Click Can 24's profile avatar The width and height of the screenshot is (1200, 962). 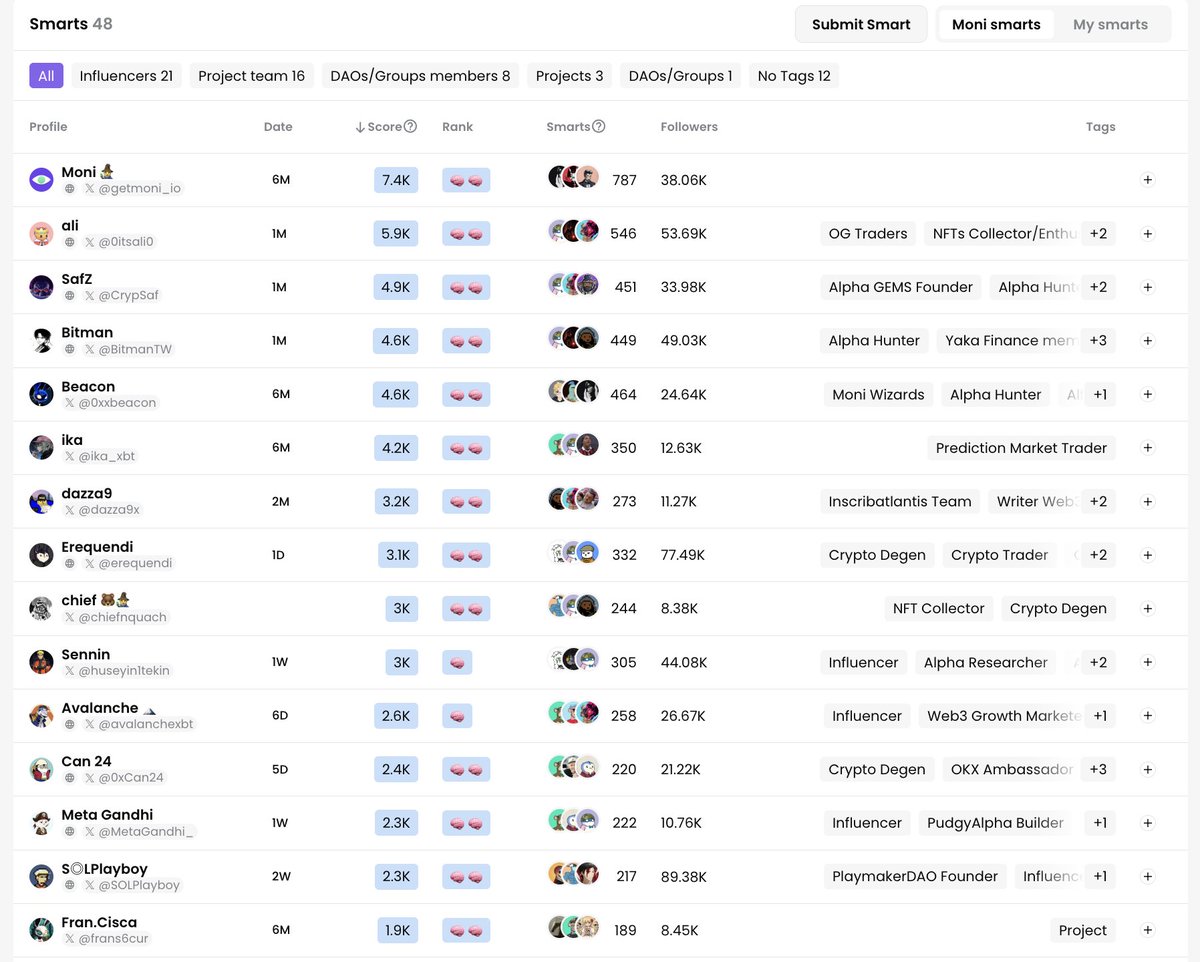[41, 769]
